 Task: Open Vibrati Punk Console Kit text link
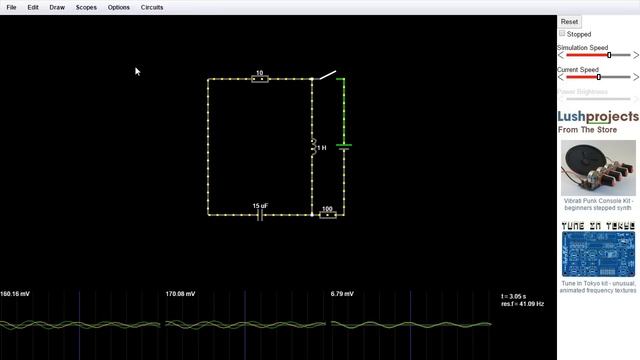coord(598,204)
